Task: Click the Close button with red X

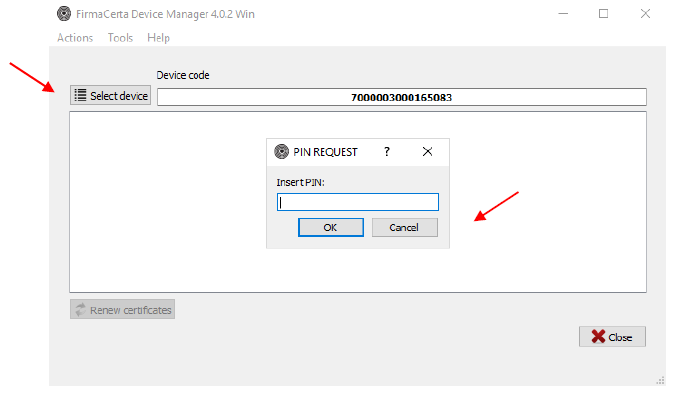Action: coord(612,337)
